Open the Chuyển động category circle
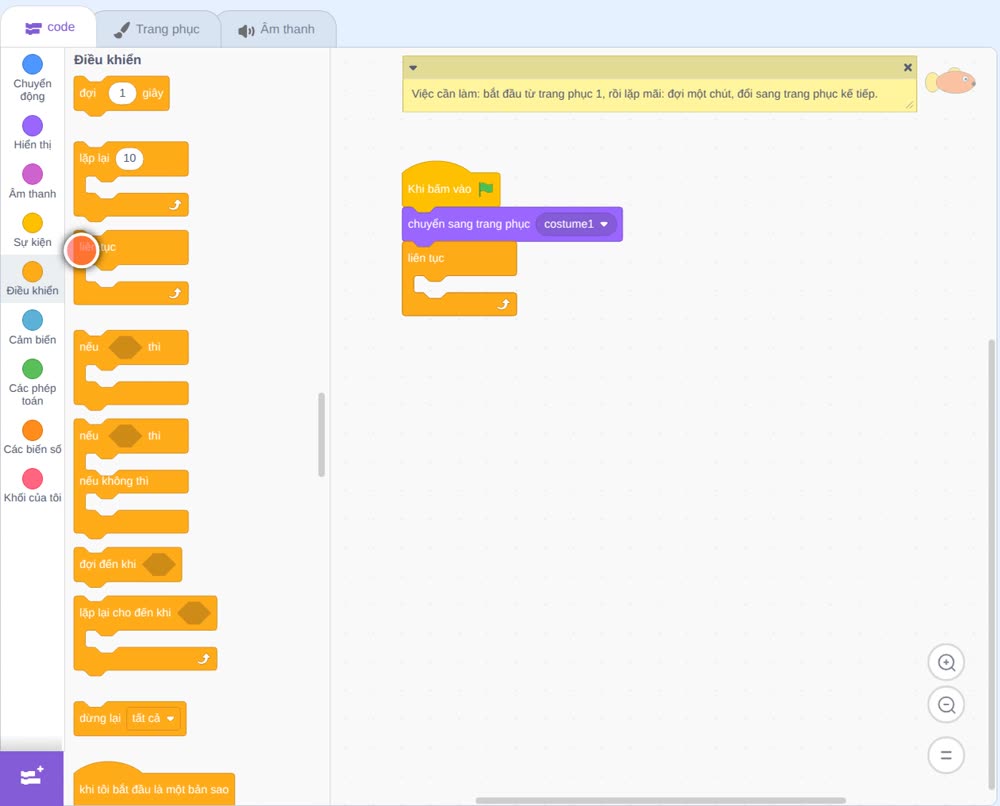Image resolution: width=1000 pixels, height=806 pixels. point(33,64)
